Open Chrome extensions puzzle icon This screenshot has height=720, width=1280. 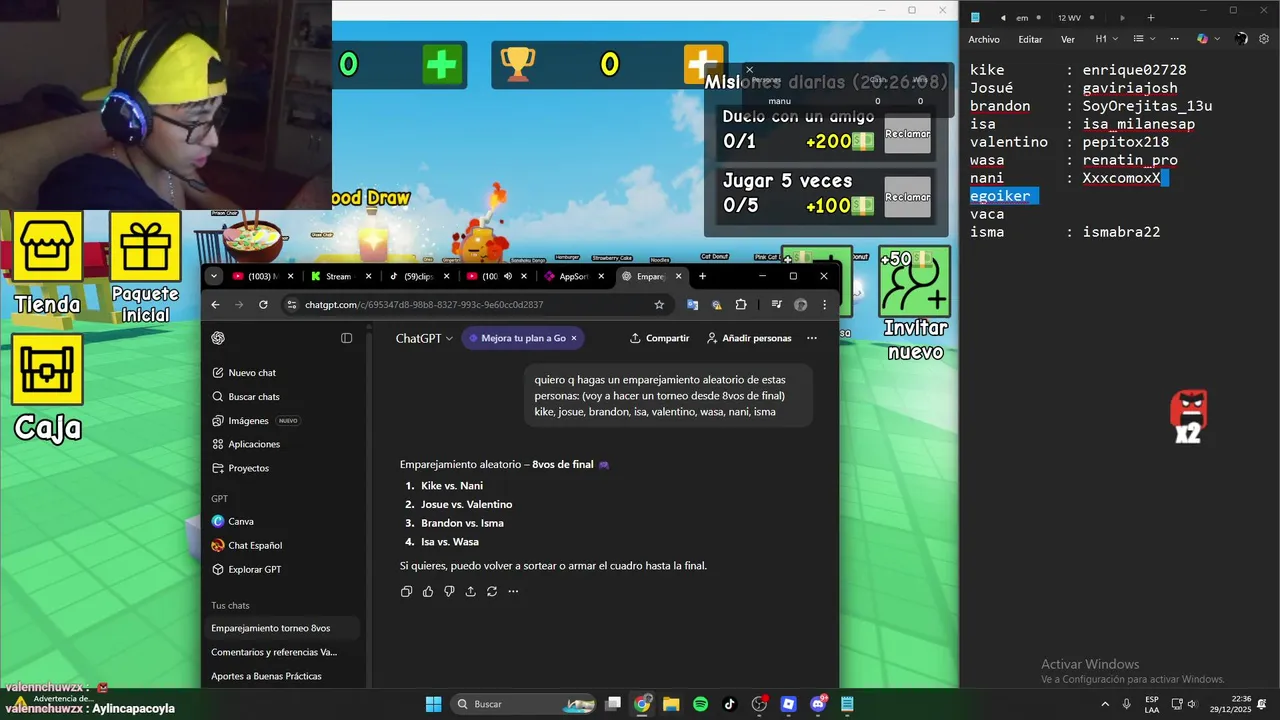point(741,305)
